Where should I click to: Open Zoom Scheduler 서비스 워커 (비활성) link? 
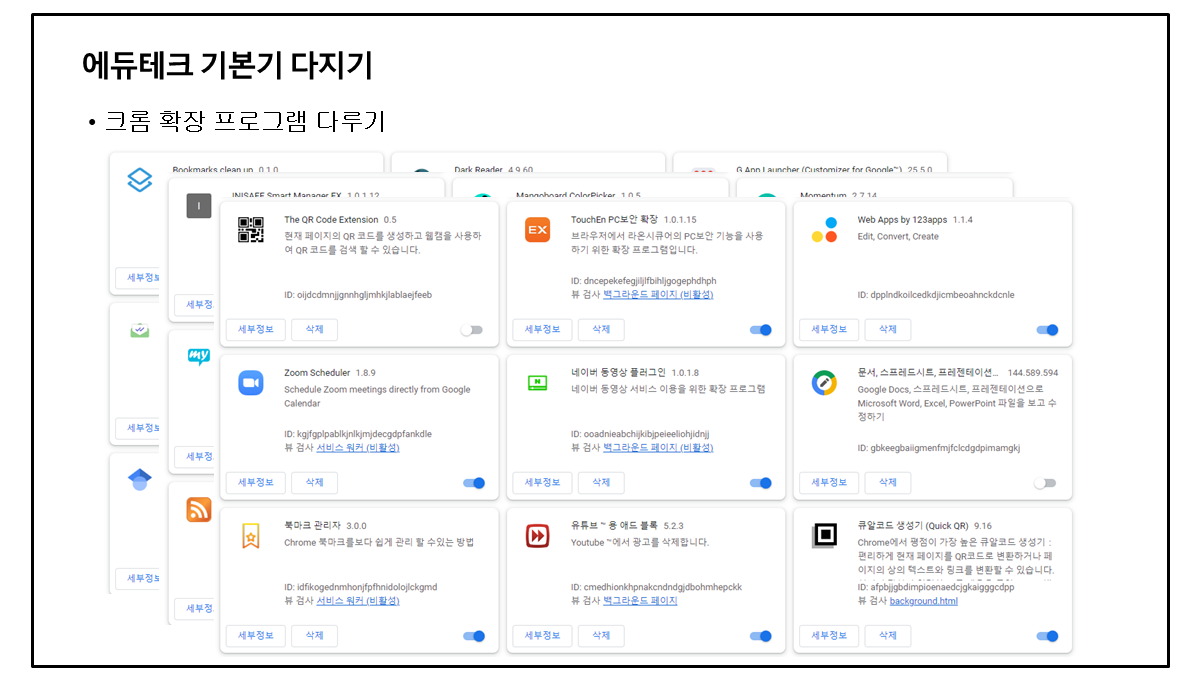click(358, 448)
